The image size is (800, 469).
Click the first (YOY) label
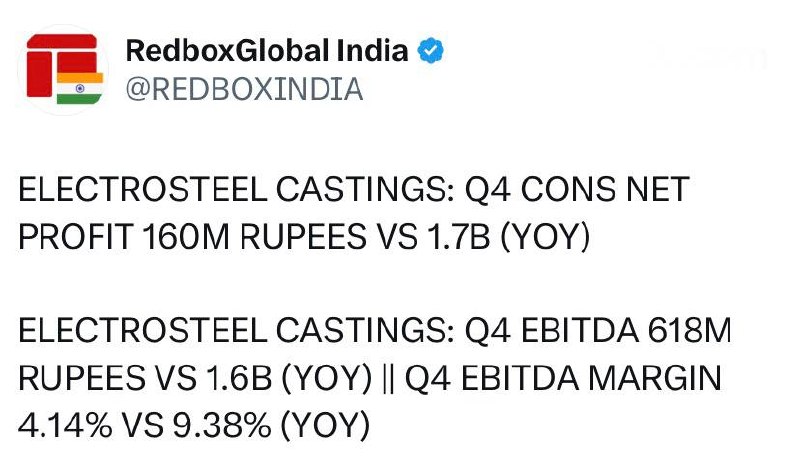[x=545, y=238]
